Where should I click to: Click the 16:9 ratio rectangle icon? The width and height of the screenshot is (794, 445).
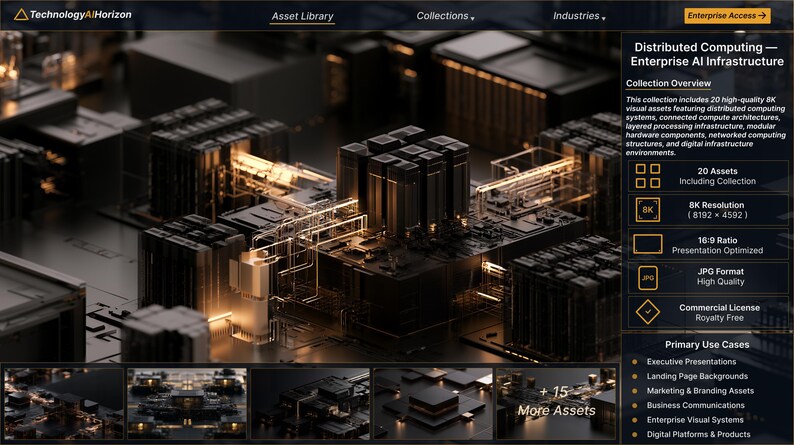(x=648, y=244)
